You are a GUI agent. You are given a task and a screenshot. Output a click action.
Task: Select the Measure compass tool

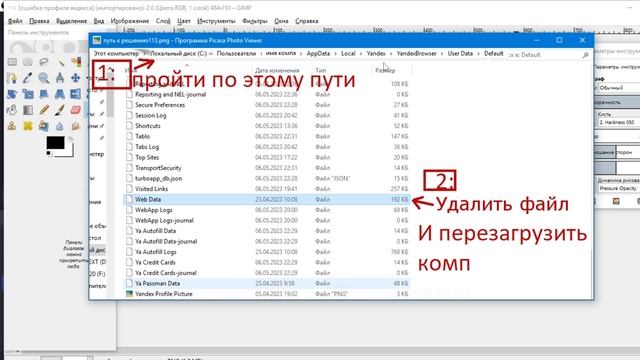(60, 78)
